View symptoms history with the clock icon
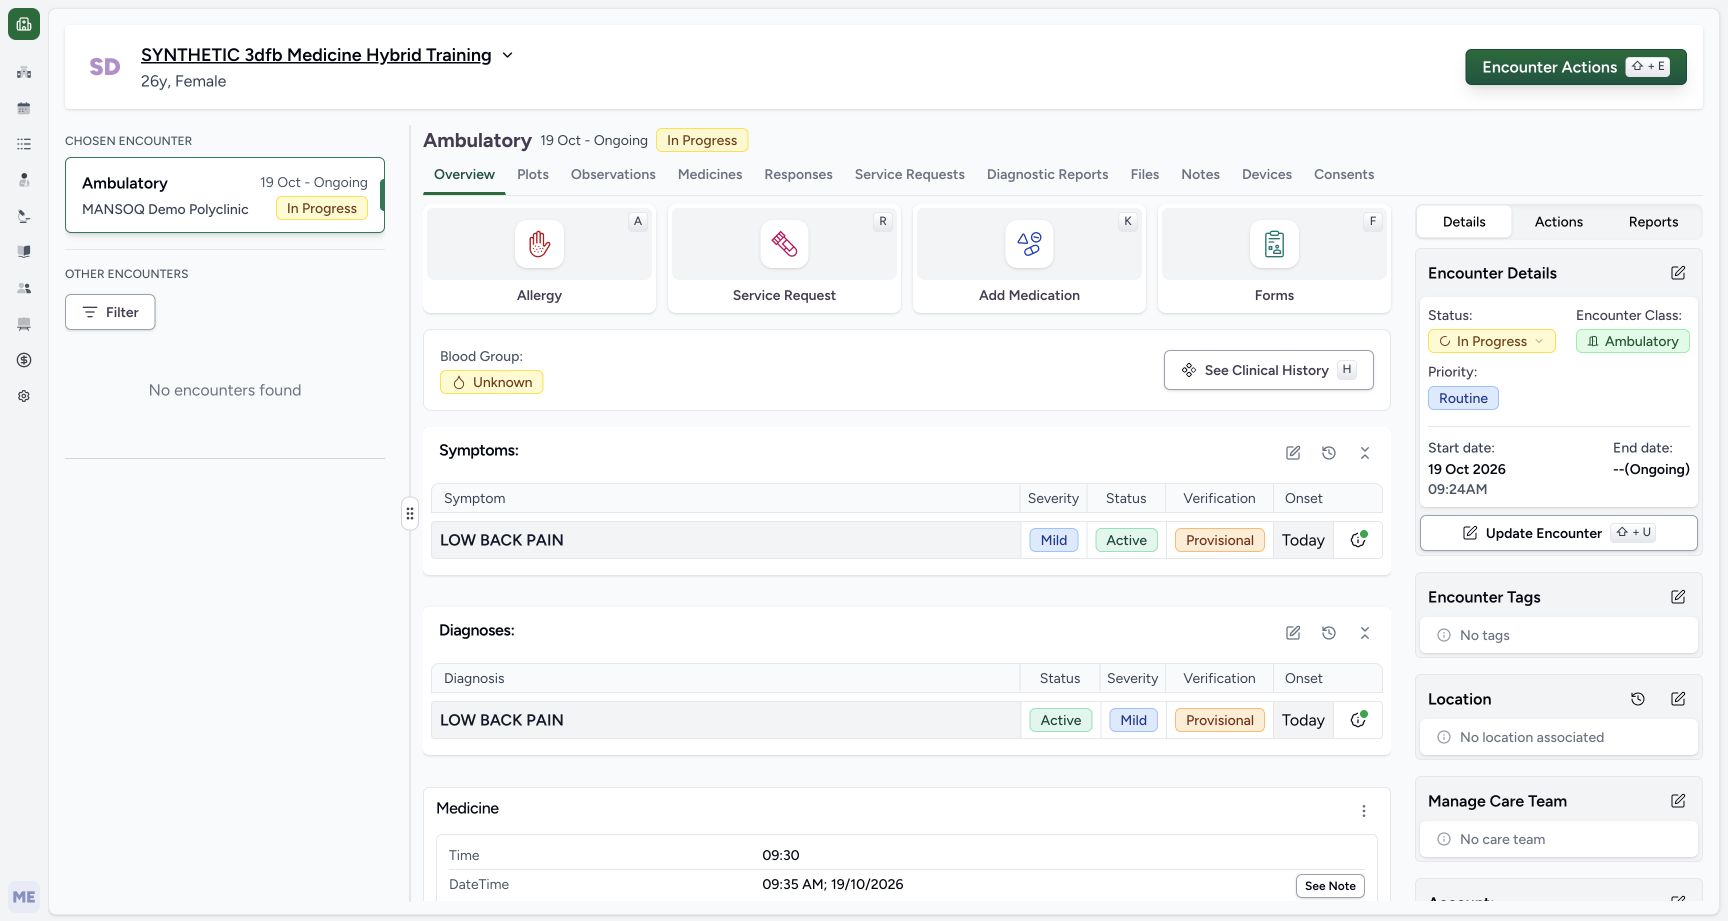 pyautogui.click(x=1329, y=453)
